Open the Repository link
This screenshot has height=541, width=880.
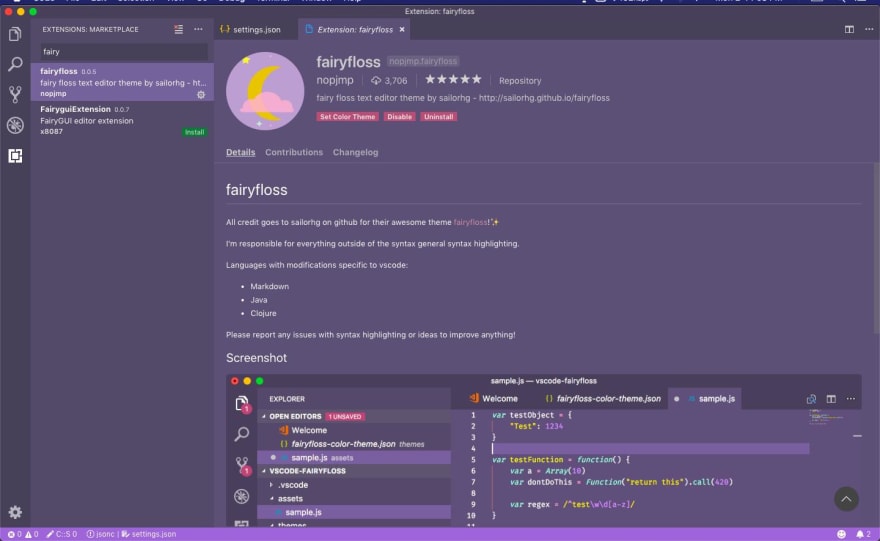[x=520, y=81]
